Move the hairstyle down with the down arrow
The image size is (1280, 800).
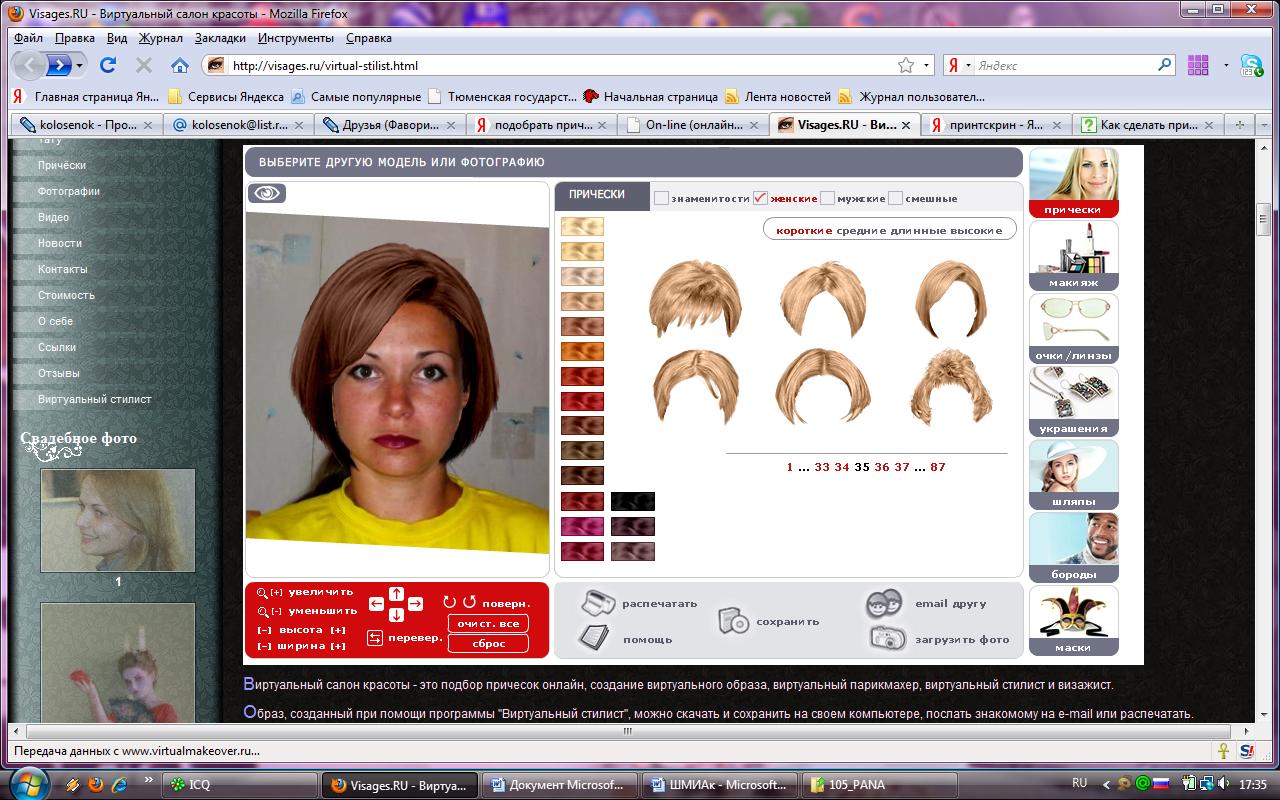(396, 615)
